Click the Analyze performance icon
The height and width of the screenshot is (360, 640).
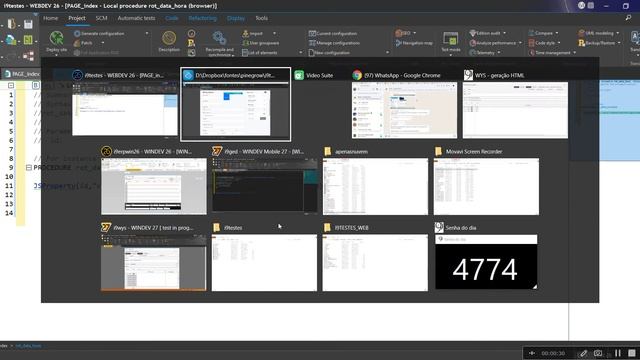(x=473, y=43)
